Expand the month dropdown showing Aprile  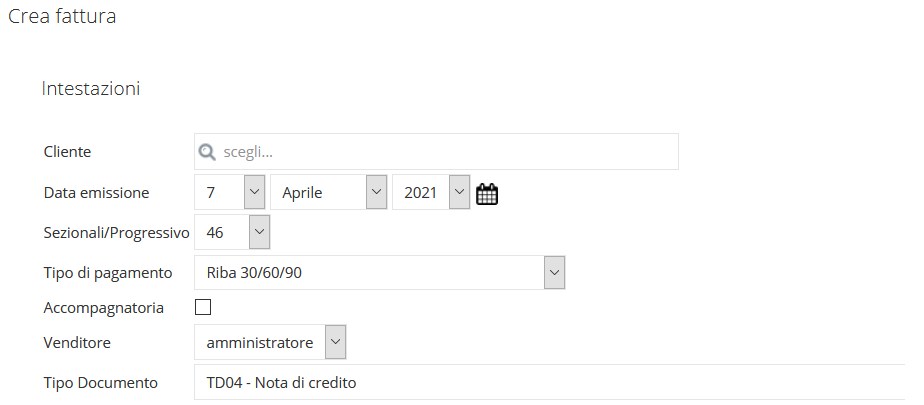pos(329,192)
